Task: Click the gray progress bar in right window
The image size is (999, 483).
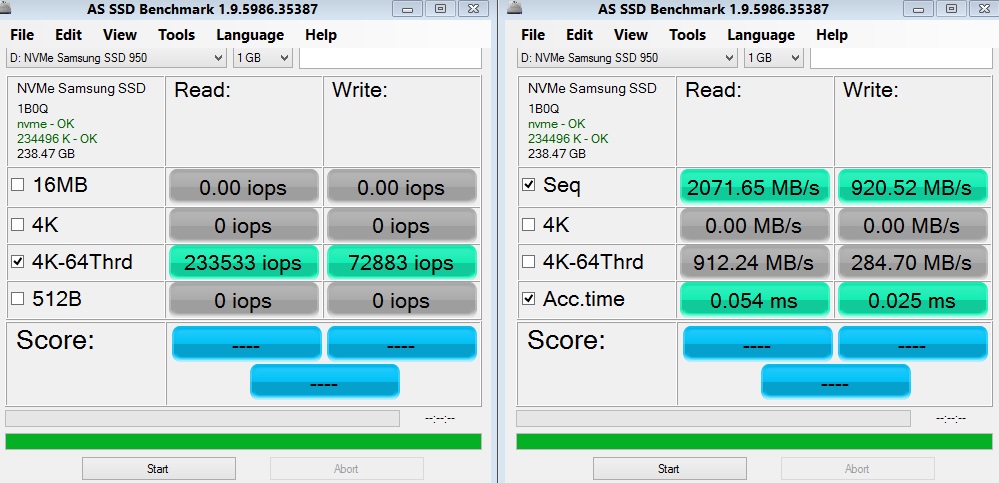Action: tap(714, 419)
